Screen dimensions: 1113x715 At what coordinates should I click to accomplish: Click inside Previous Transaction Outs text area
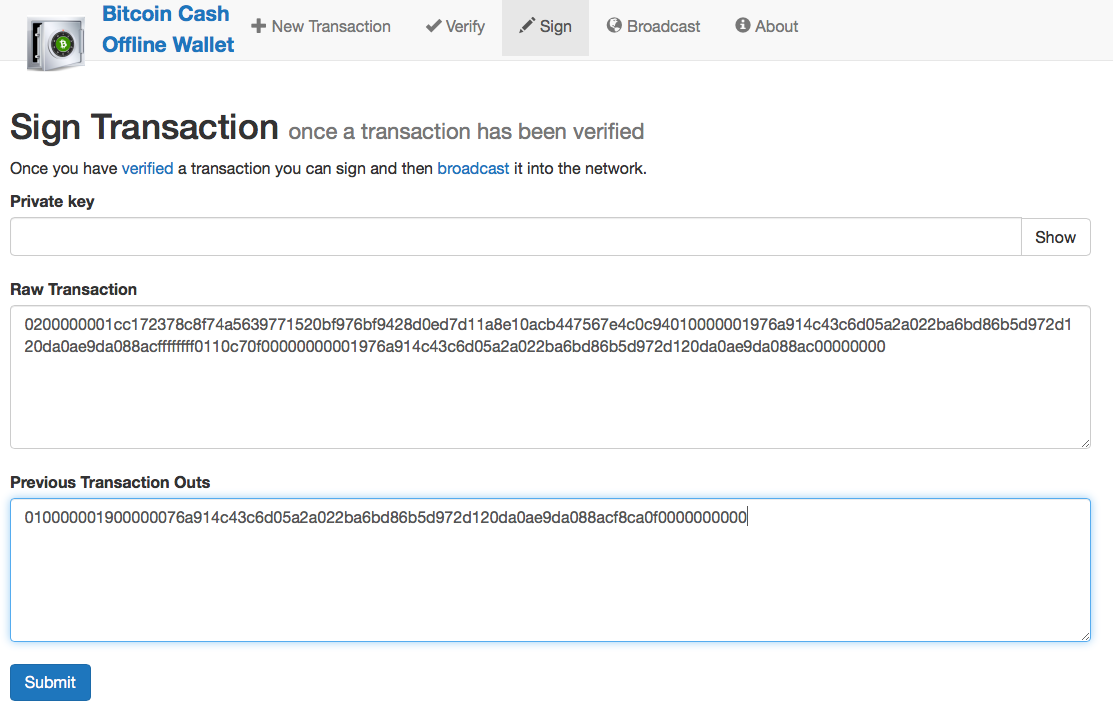coord(550,570)
